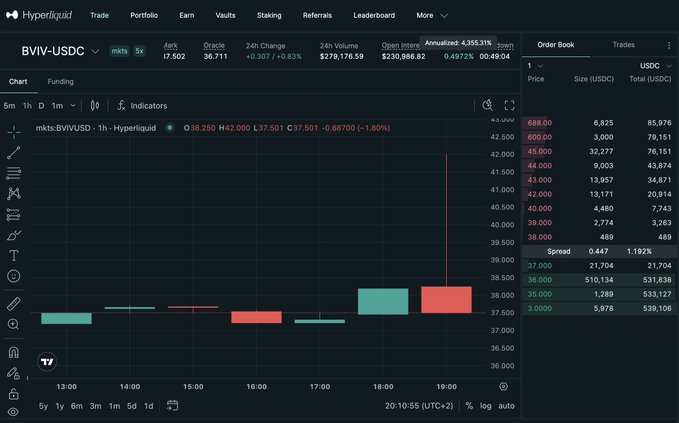
Task: Click ask price 45.000 in order book
Action: (540, 151)
